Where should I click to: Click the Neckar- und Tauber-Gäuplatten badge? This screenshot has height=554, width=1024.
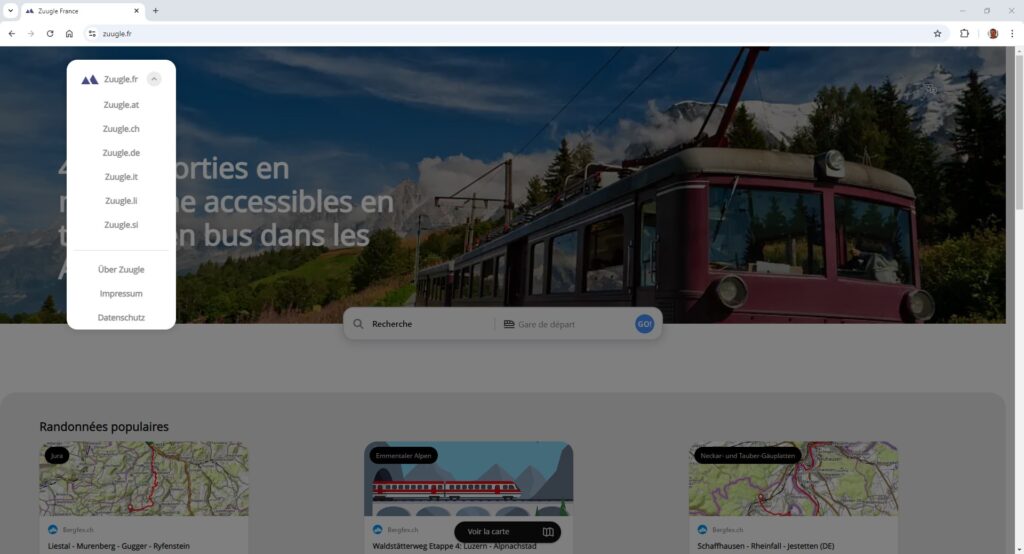point(748,456)
